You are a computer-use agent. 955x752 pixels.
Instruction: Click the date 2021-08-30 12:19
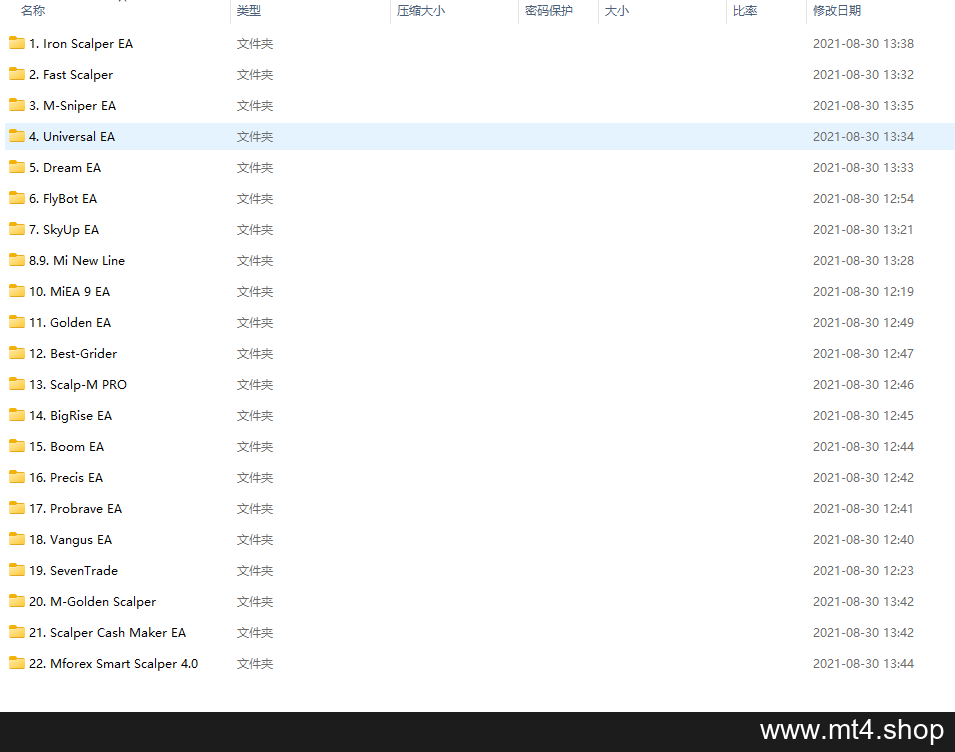(x=863, y=292)
